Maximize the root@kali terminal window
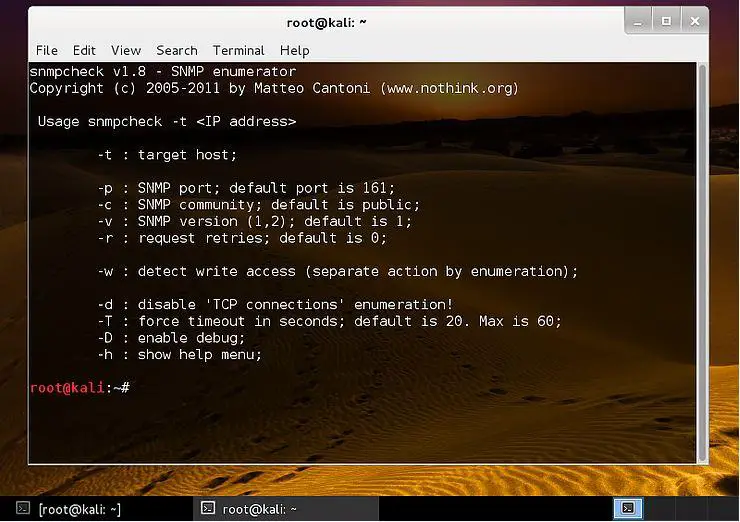The height and width of the screenshot is (522, 740). [x=666, y=21]
